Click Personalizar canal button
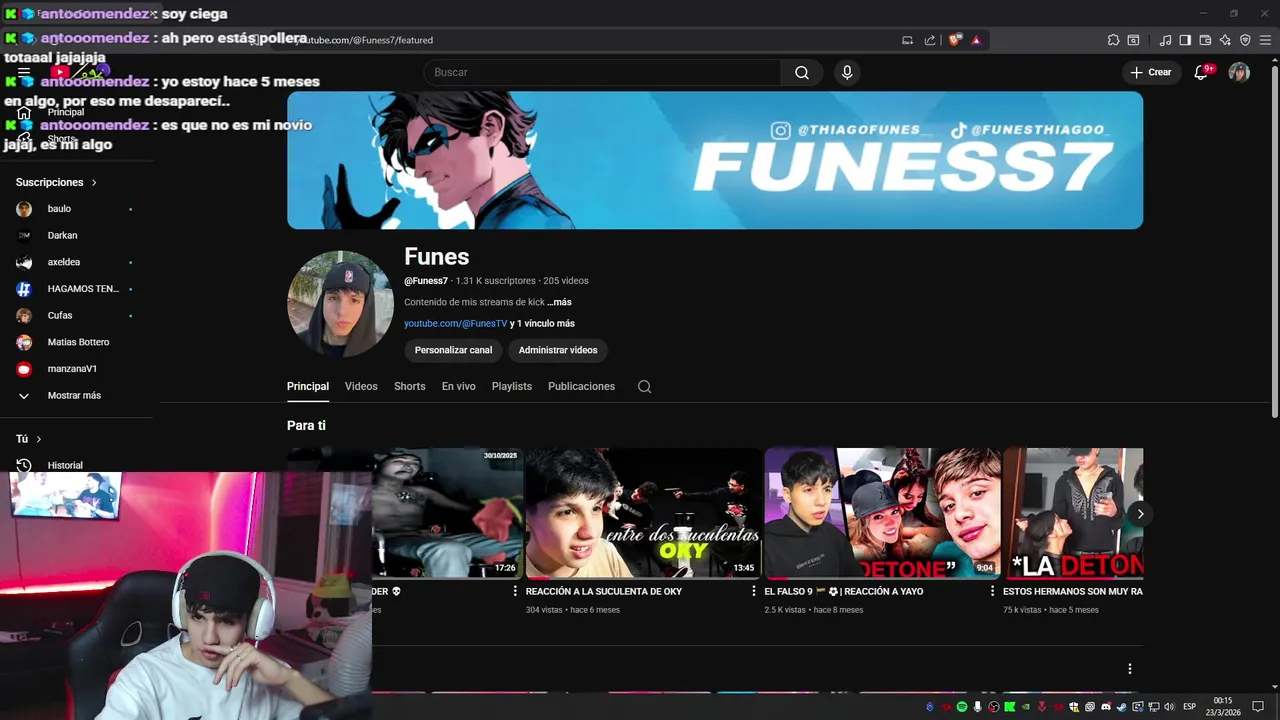Viewport: 1280px width, 720px height. point(453,350)
